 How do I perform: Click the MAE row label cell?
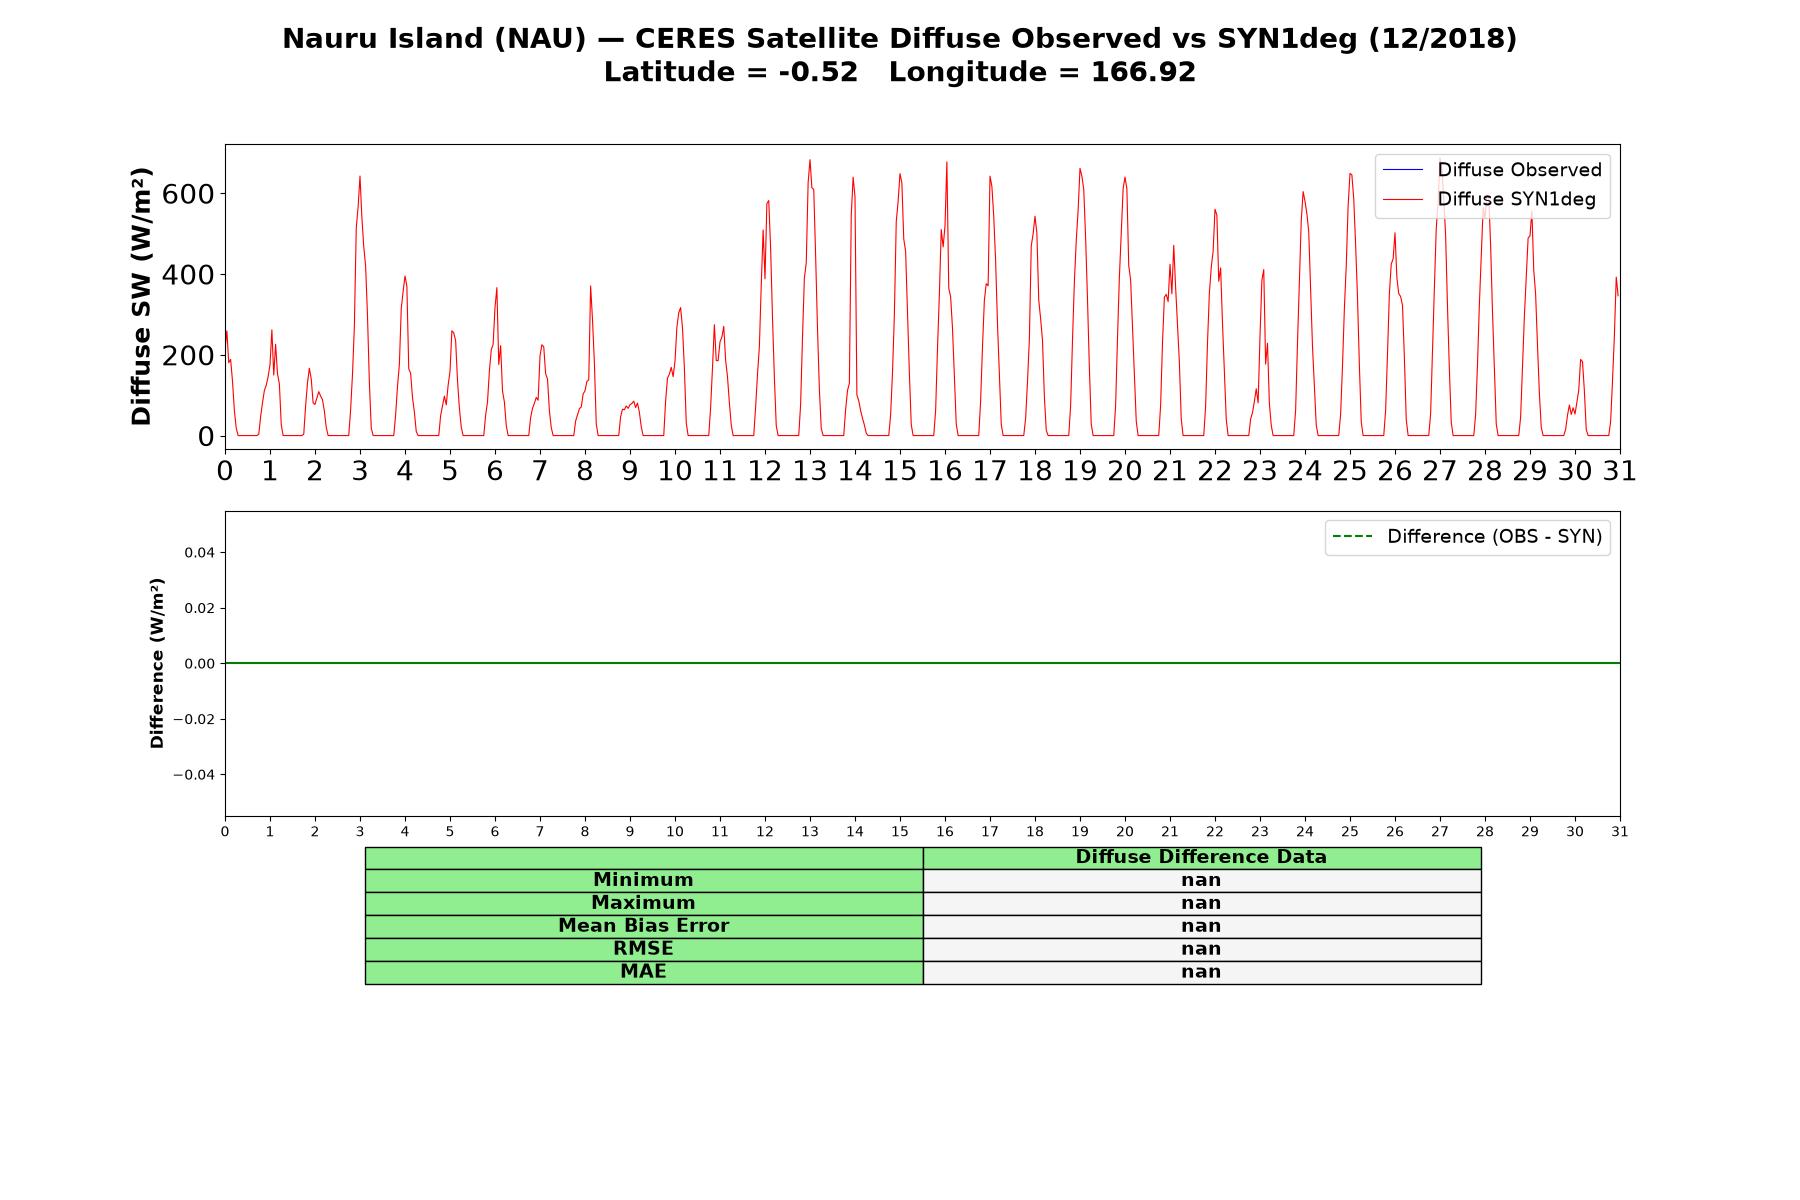643,972
